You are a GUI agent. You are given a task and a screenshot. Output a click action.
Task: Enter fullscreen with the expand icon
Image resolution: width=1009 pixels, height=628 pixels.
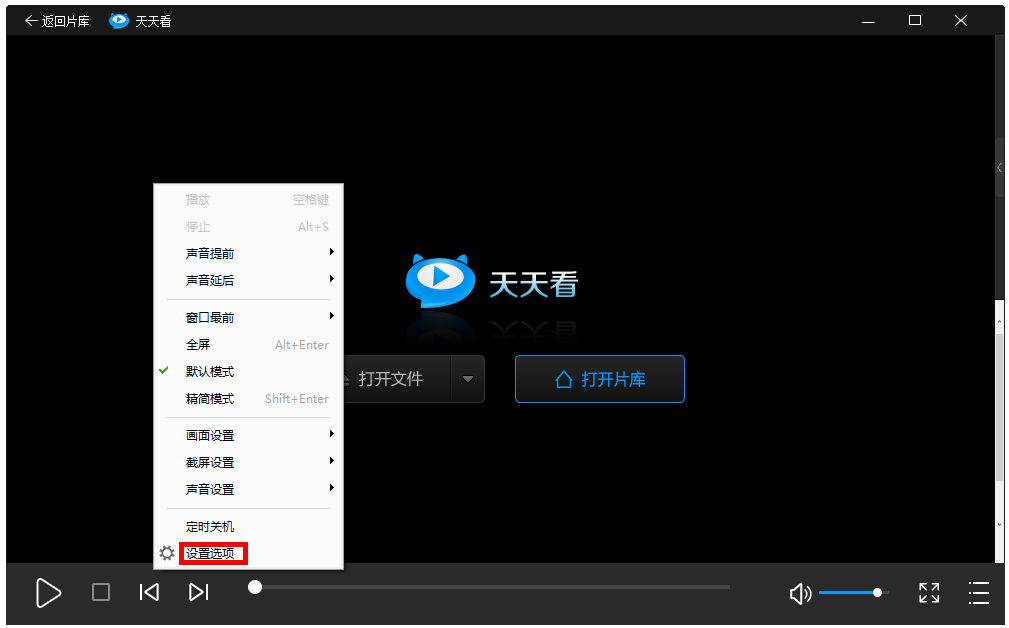click(x=929, y=593)
